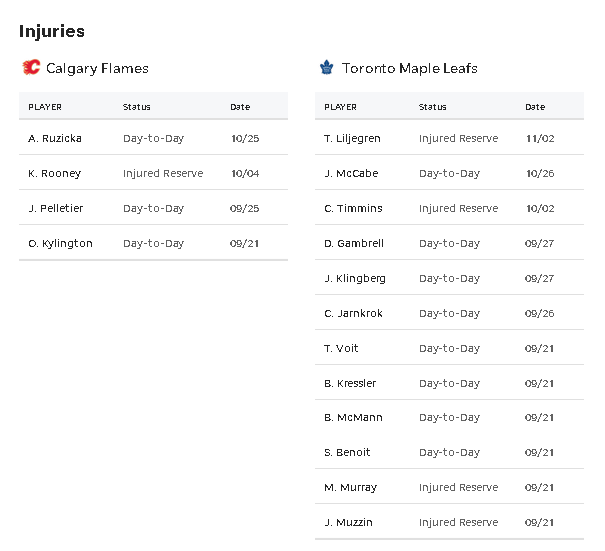Open J. McCabe player entry
This screenshot has width=605, height=551.
[x=351, y=173]
